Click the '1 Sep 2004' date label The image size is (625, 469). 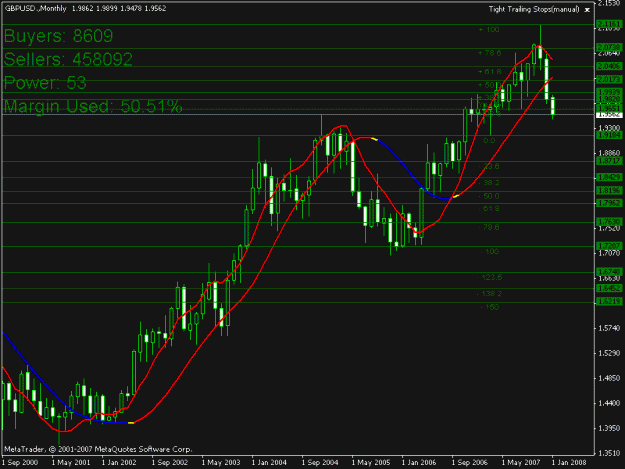[x=320, y=463]
